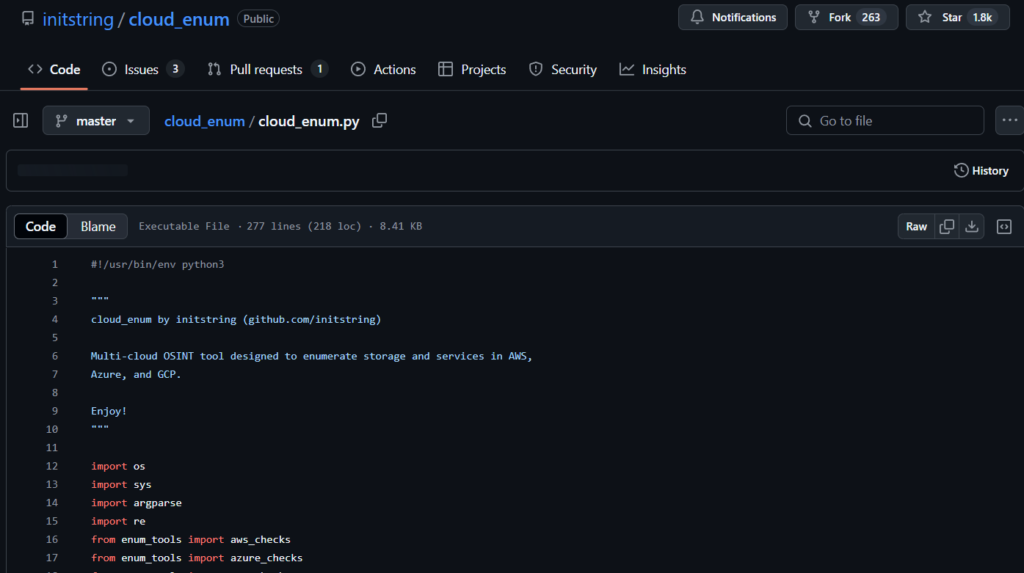The image size is (1024, 573).
Task: Click line number 16
Action: pyautogui.click(x=52, y=539)
